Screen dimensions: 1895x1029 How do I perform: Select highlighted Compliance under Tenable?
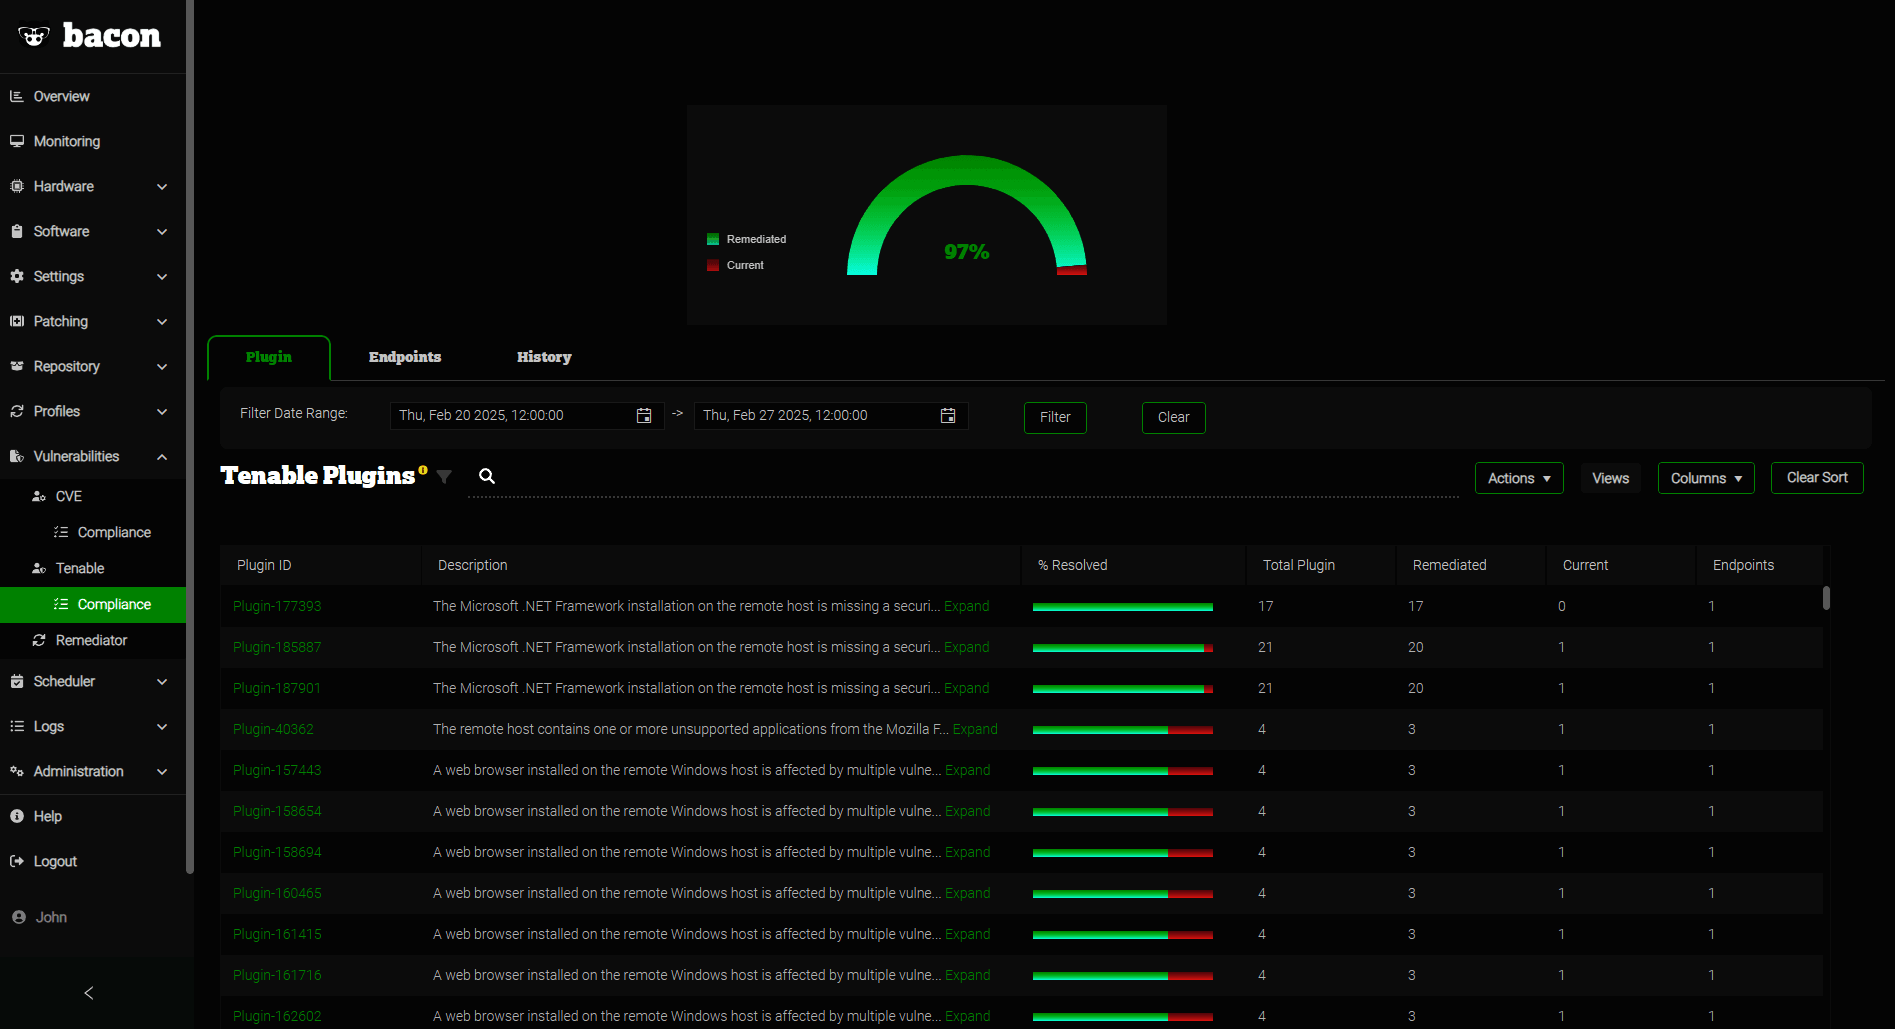[93, 604]
